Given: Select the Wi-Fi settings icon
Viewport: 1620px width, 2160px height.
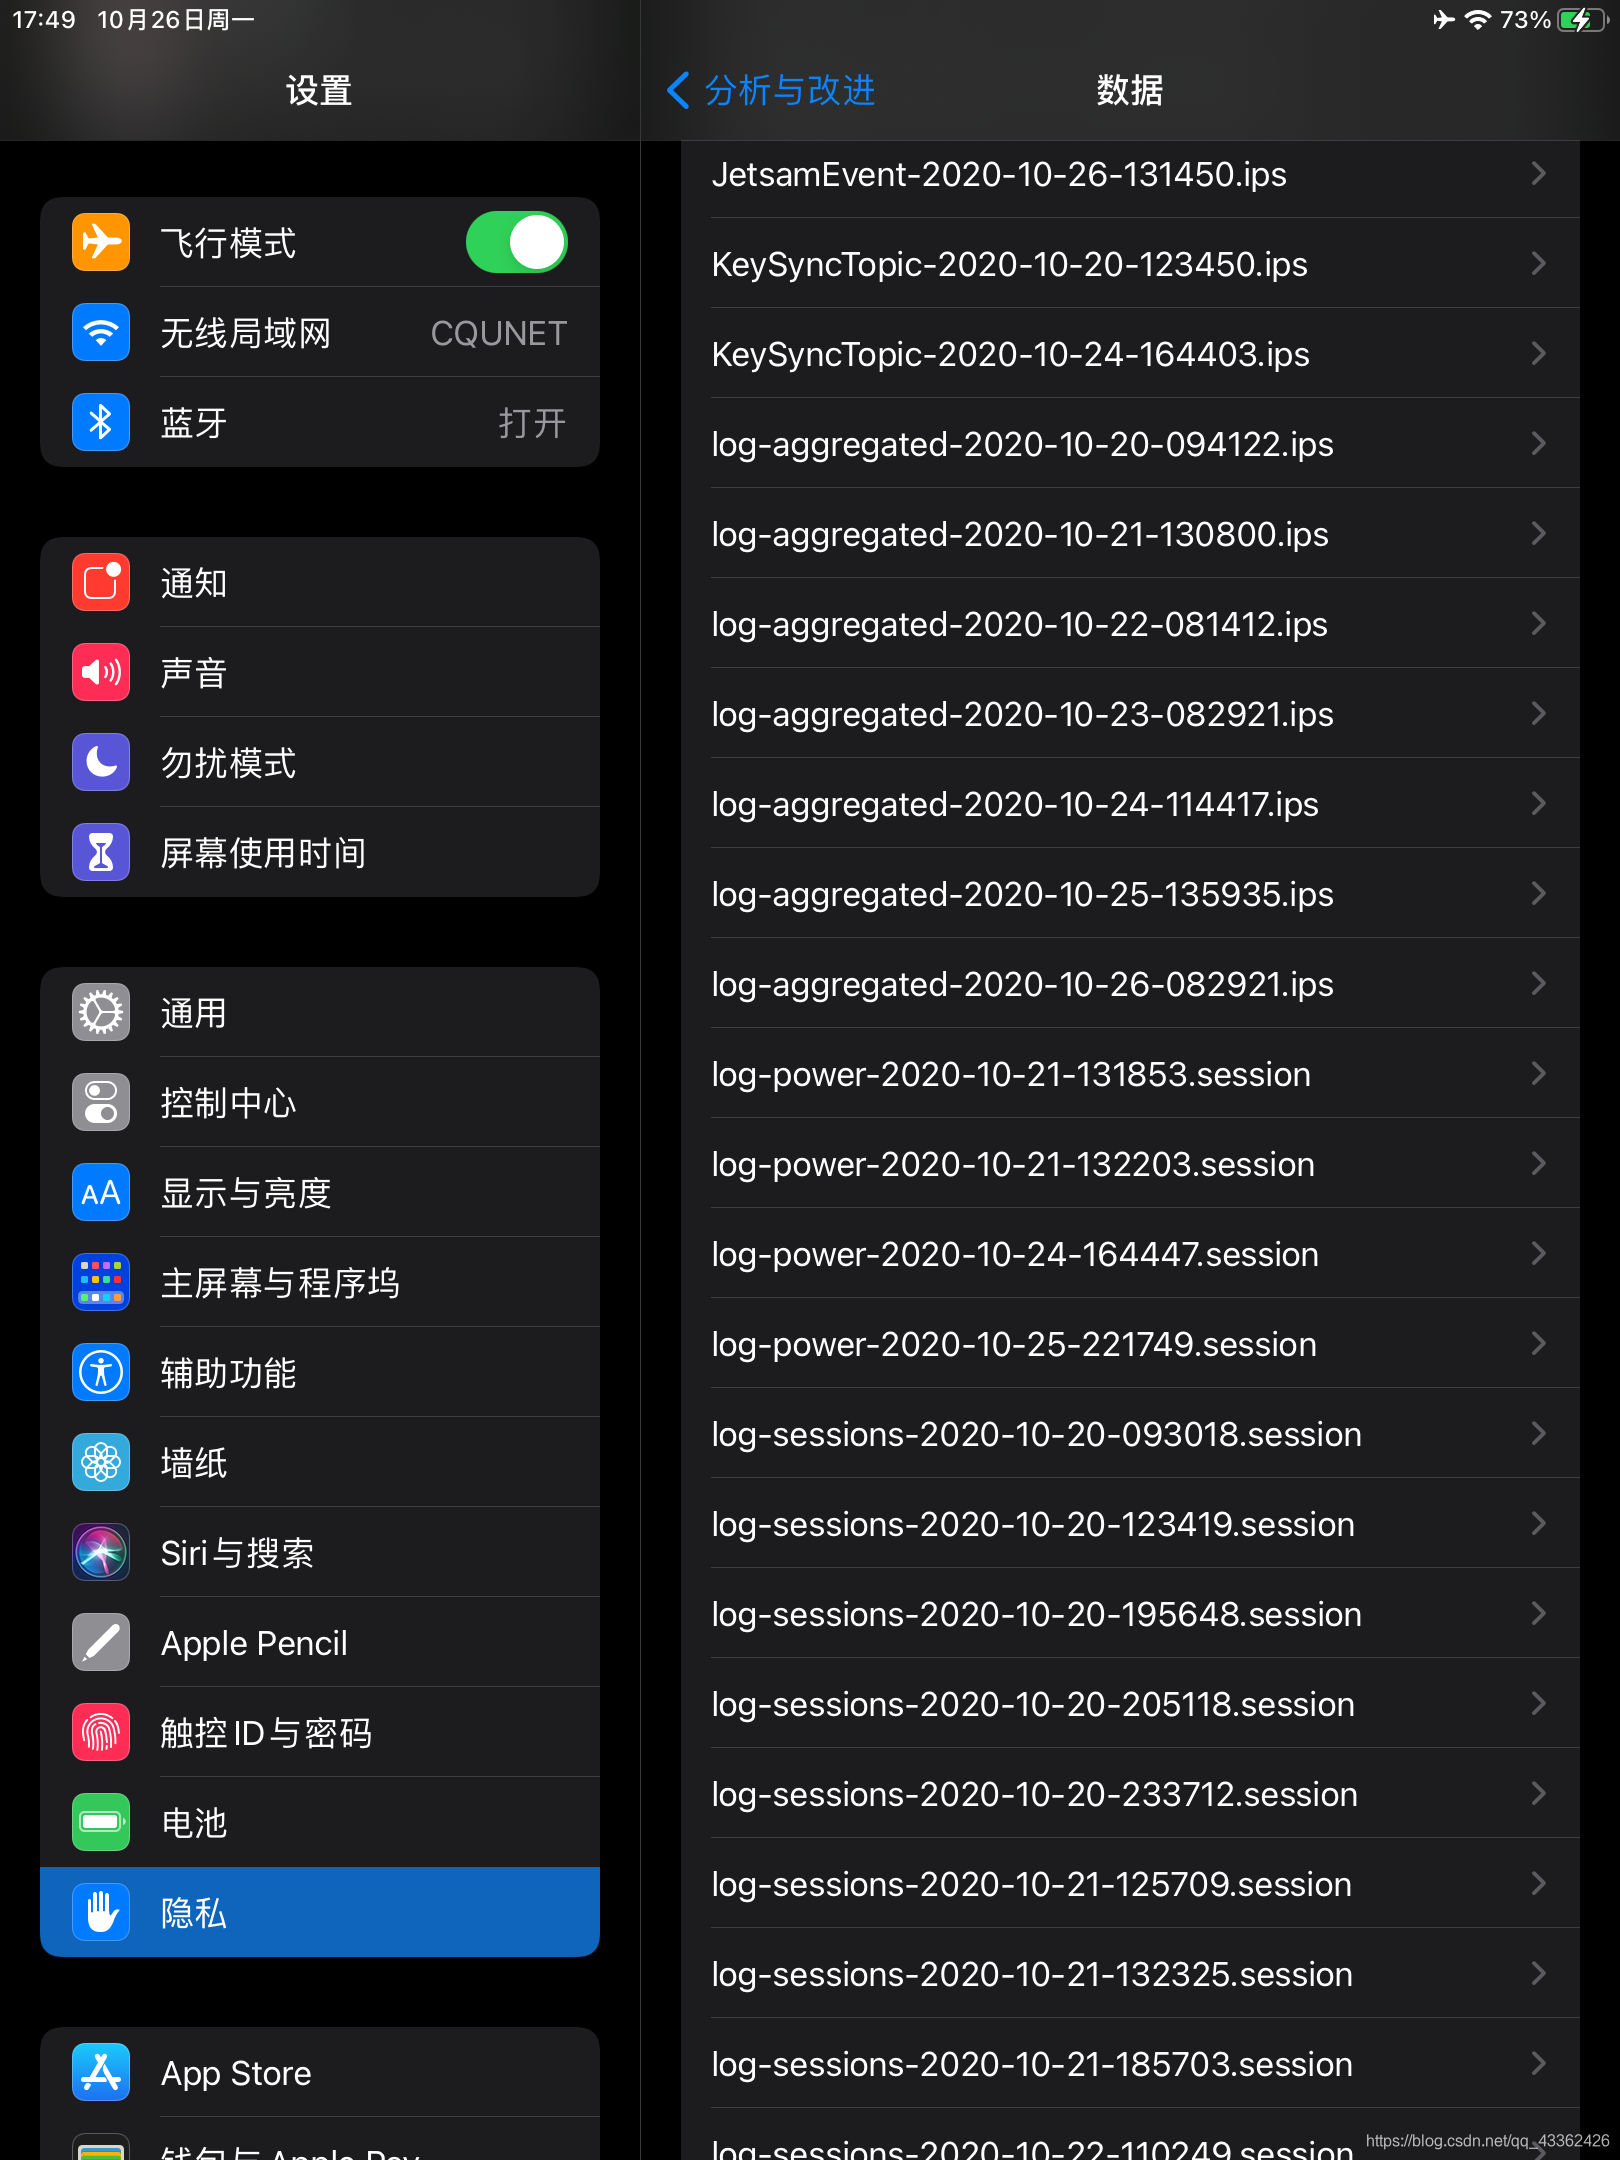Looking at the screenshot, I should [100, 332].
